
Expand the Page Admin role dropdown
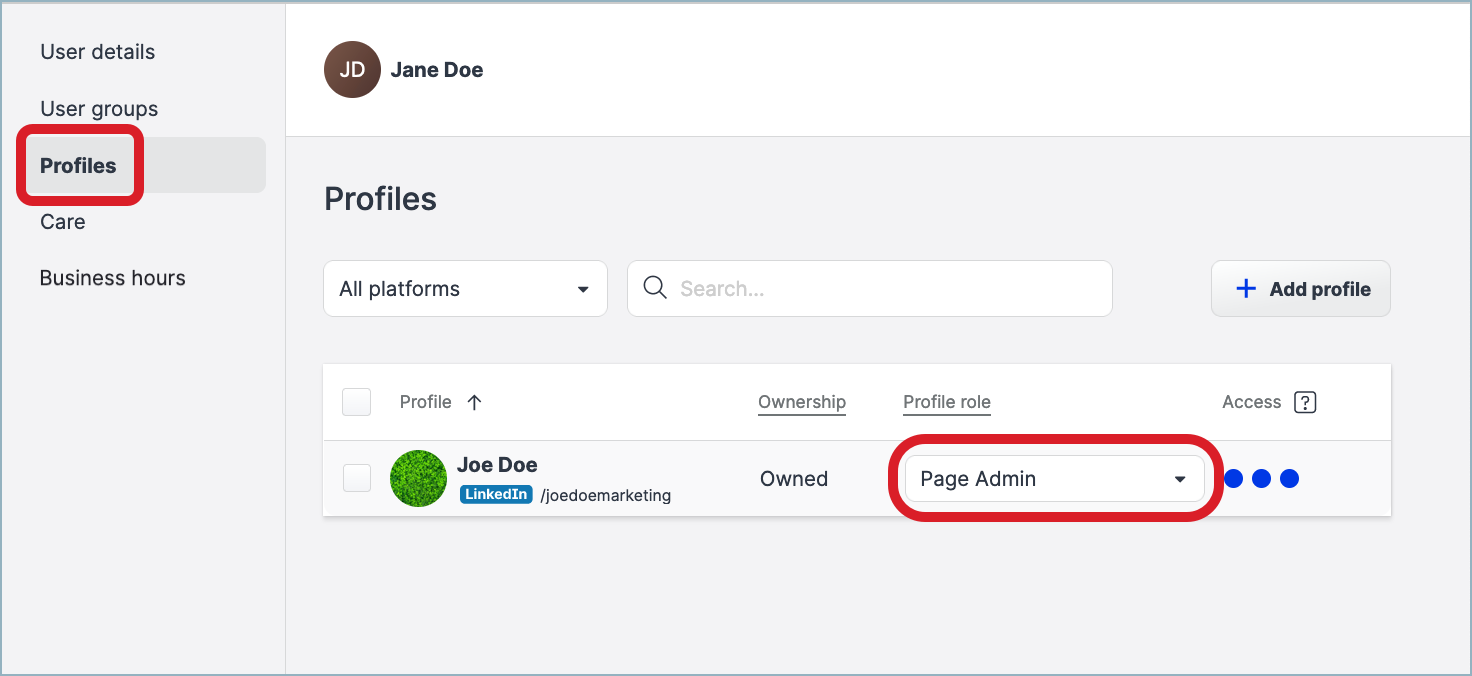tap(1054, 479)
